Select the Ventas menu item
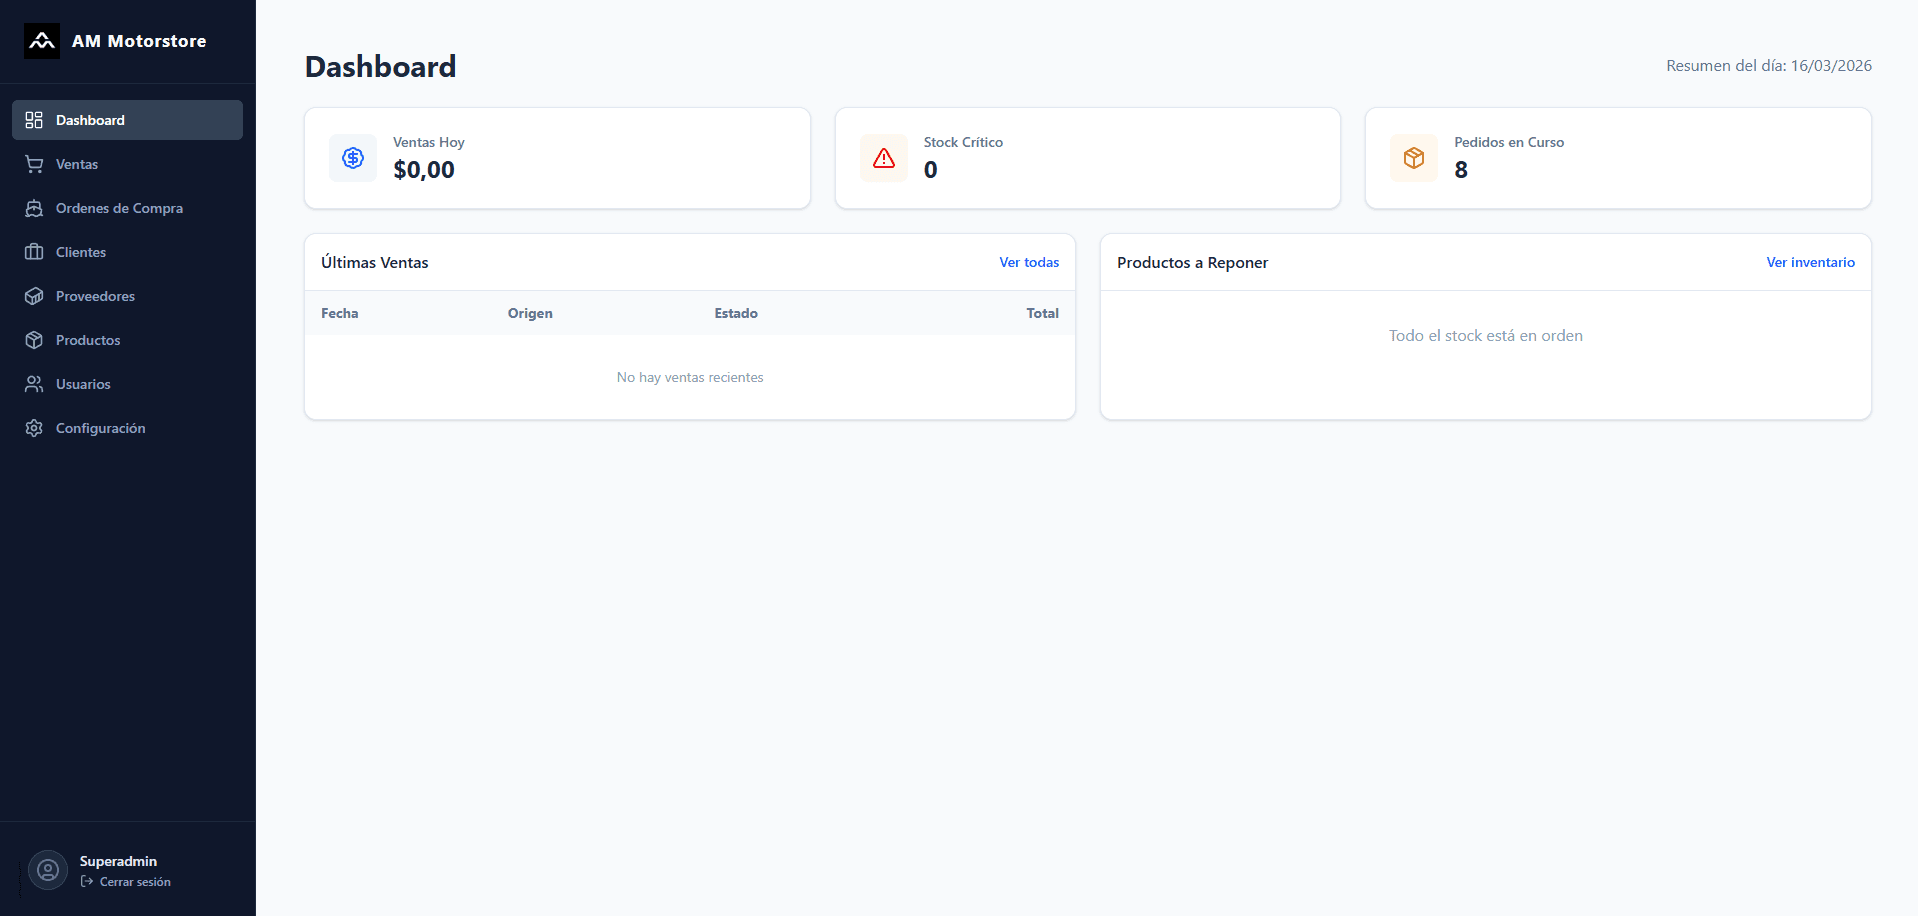The width and height of the screenshot is (1918, 916). (x=77, y=164)
